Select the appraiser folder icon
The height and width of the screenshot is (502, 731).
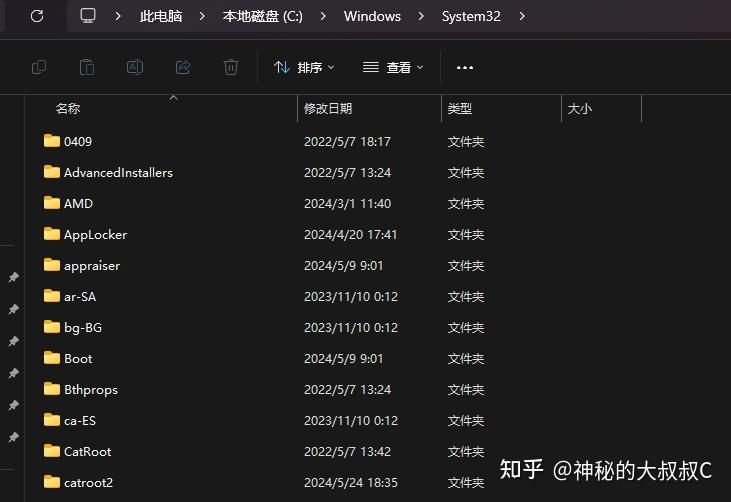pos(52,264)
